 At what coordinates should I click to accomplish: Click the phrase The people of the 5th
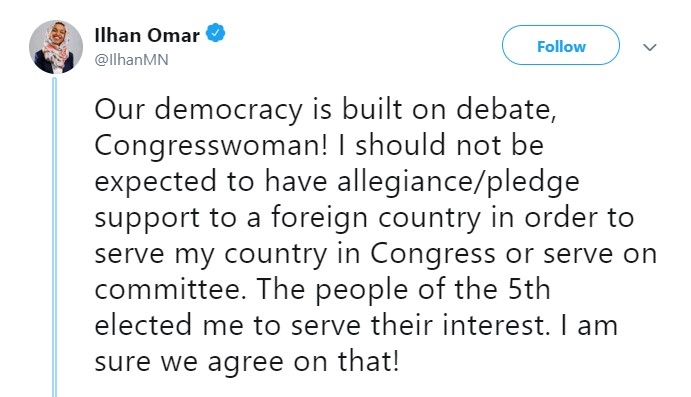tap(404, 290)
